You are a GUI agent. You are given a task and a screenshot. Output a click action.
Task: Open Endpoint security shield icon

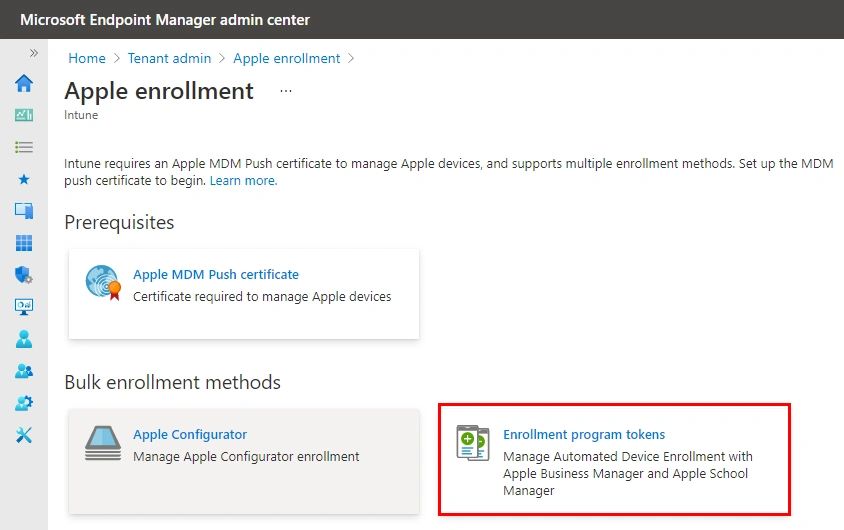(24, 275)
